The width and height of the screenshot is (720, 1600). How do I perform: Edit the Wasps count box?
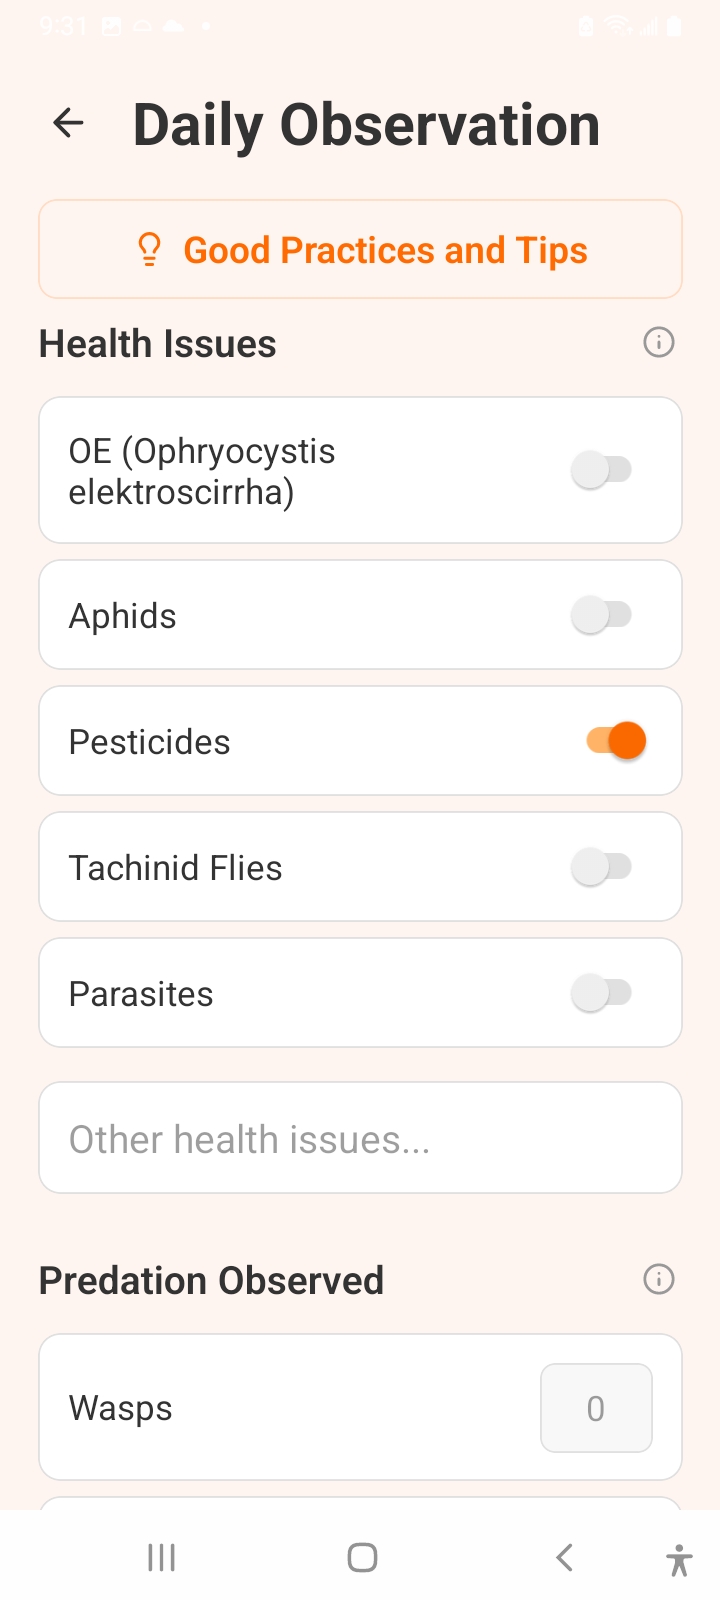pos(596,1408)
